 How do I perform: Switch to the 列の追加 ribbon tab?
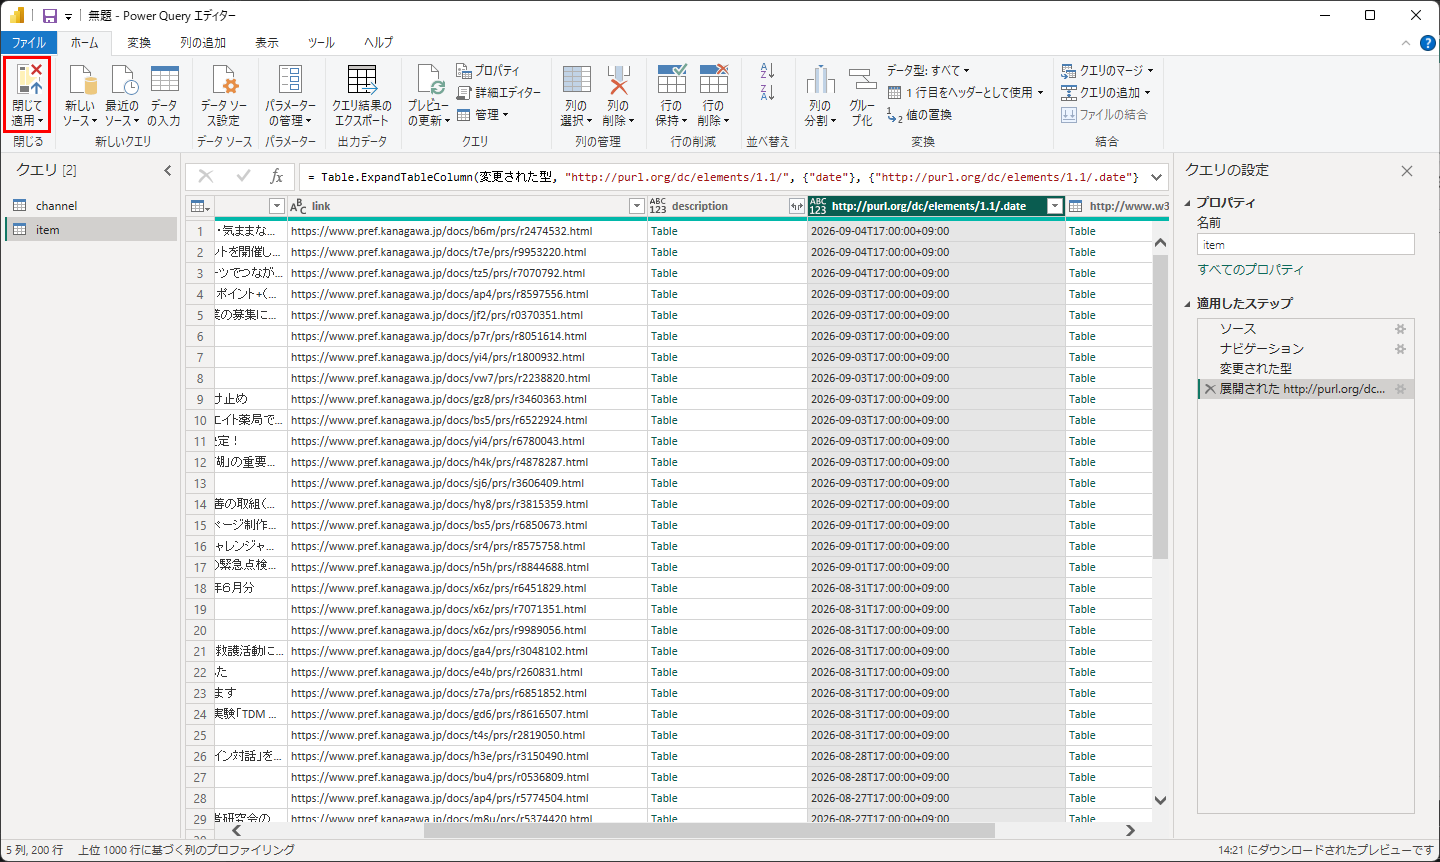coord(203,43)
